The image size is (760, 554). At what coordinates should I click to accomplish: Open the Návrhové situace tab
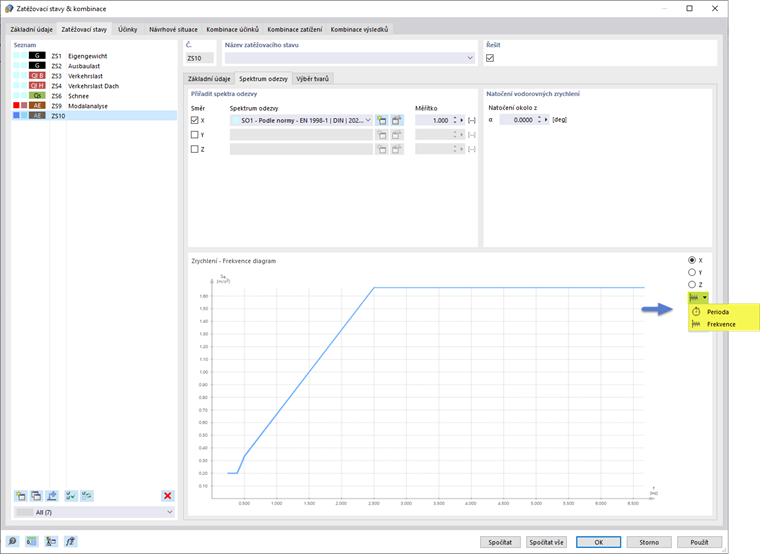pyautogui.click(x=174, y=30)
